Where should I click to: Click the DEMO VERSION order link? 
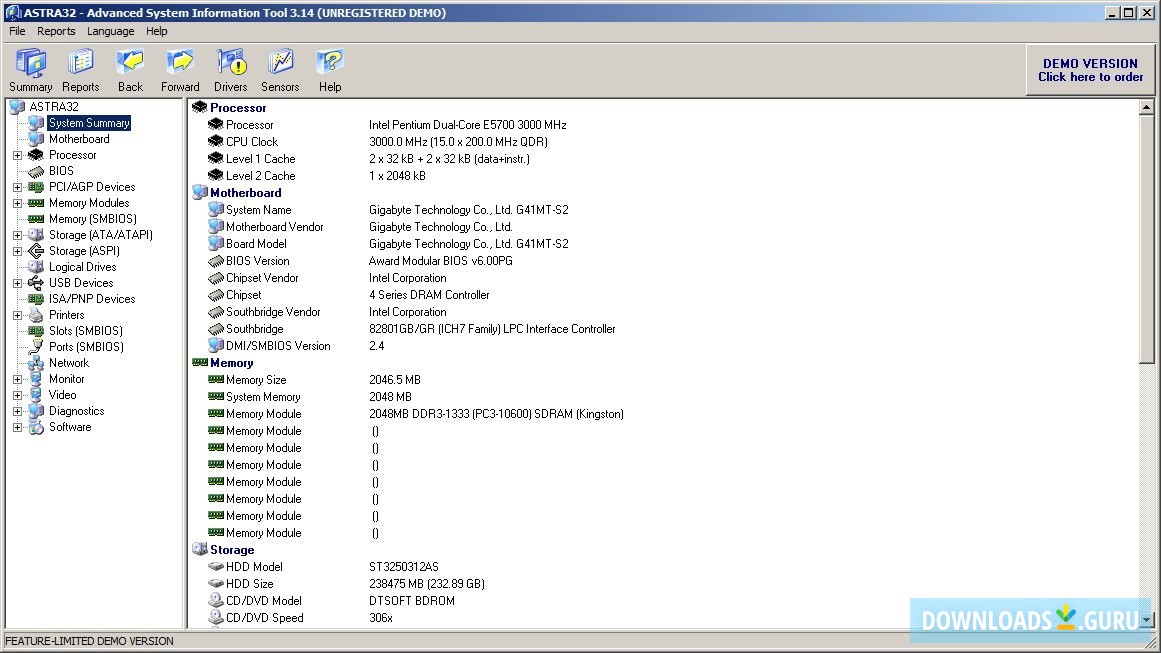[x=1089, y=70]
